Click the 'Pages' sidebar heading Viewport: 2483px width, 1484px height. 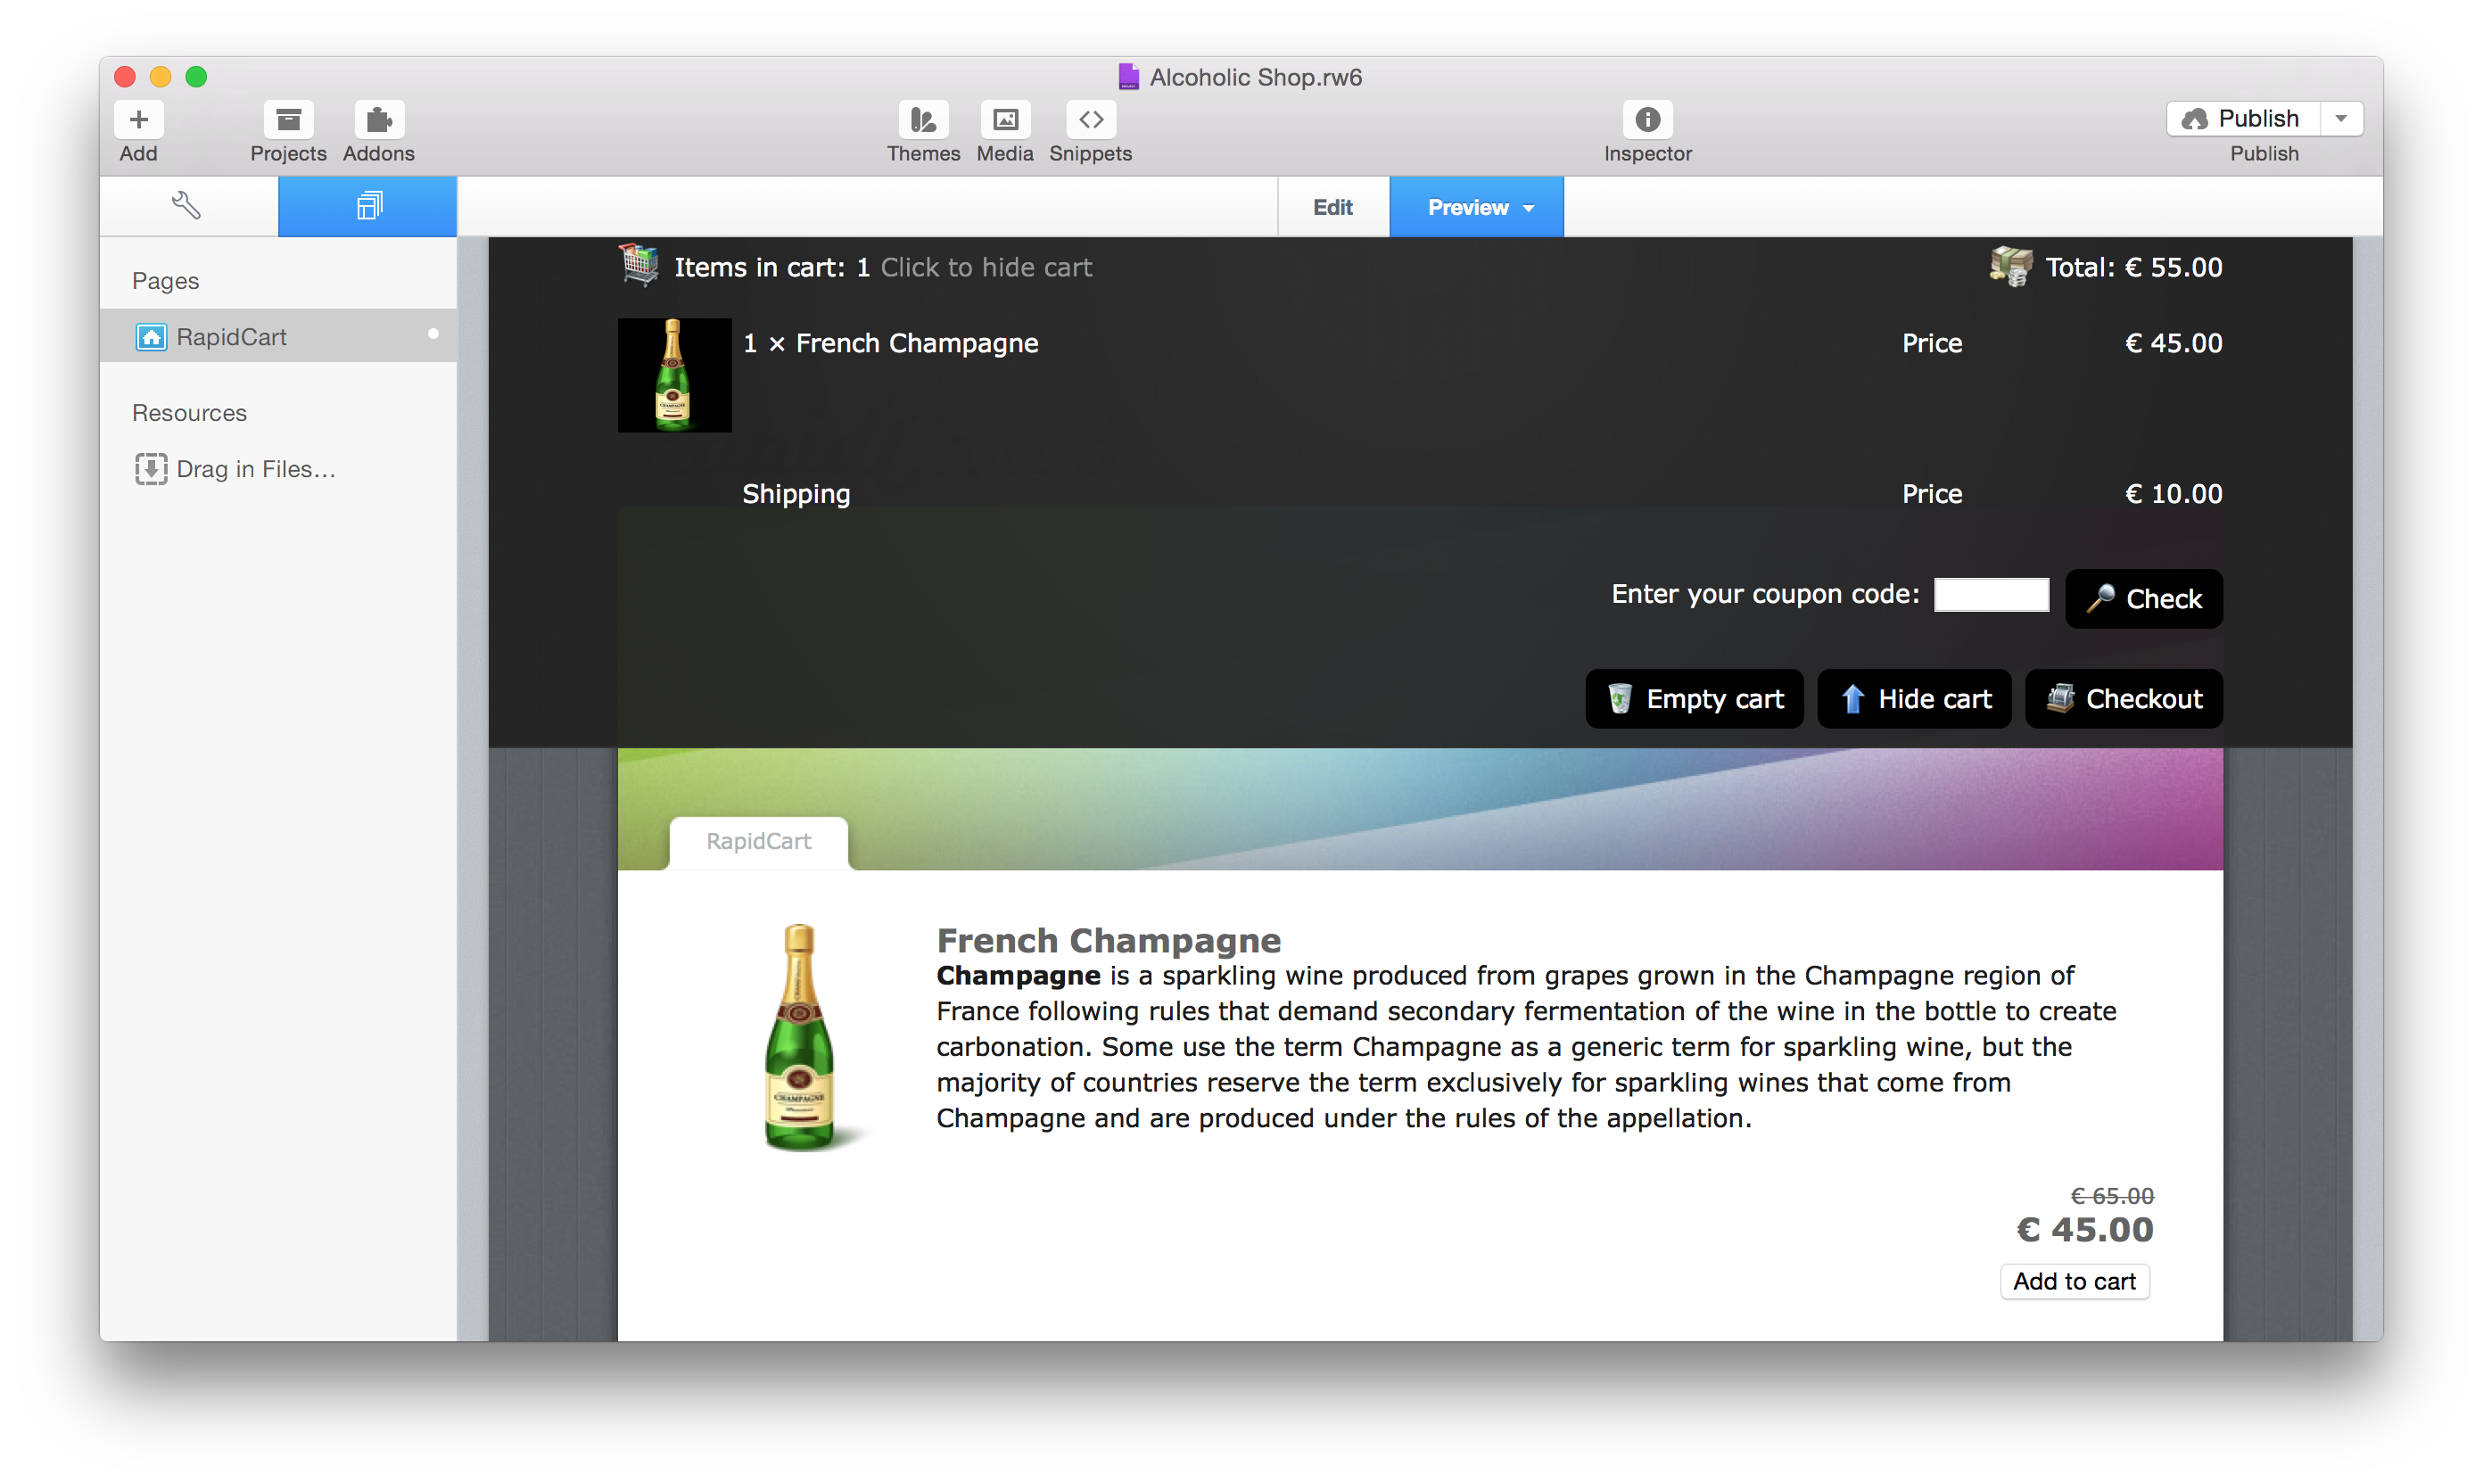pyautogui.click(x=165, y=281)
